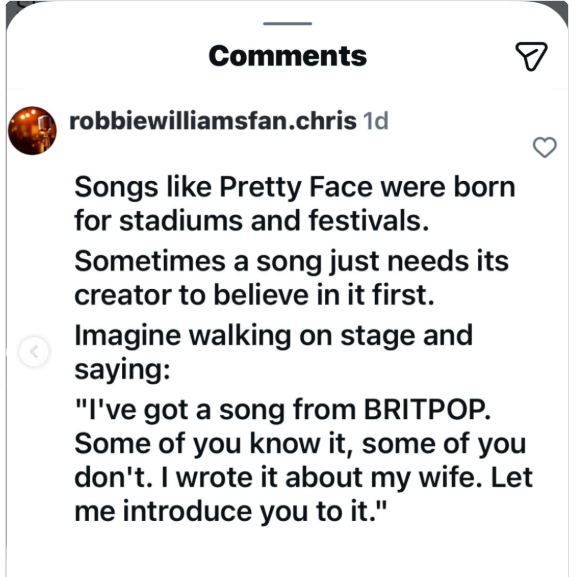Select the line mentioning Pretty Face

[x=295, y=188]
